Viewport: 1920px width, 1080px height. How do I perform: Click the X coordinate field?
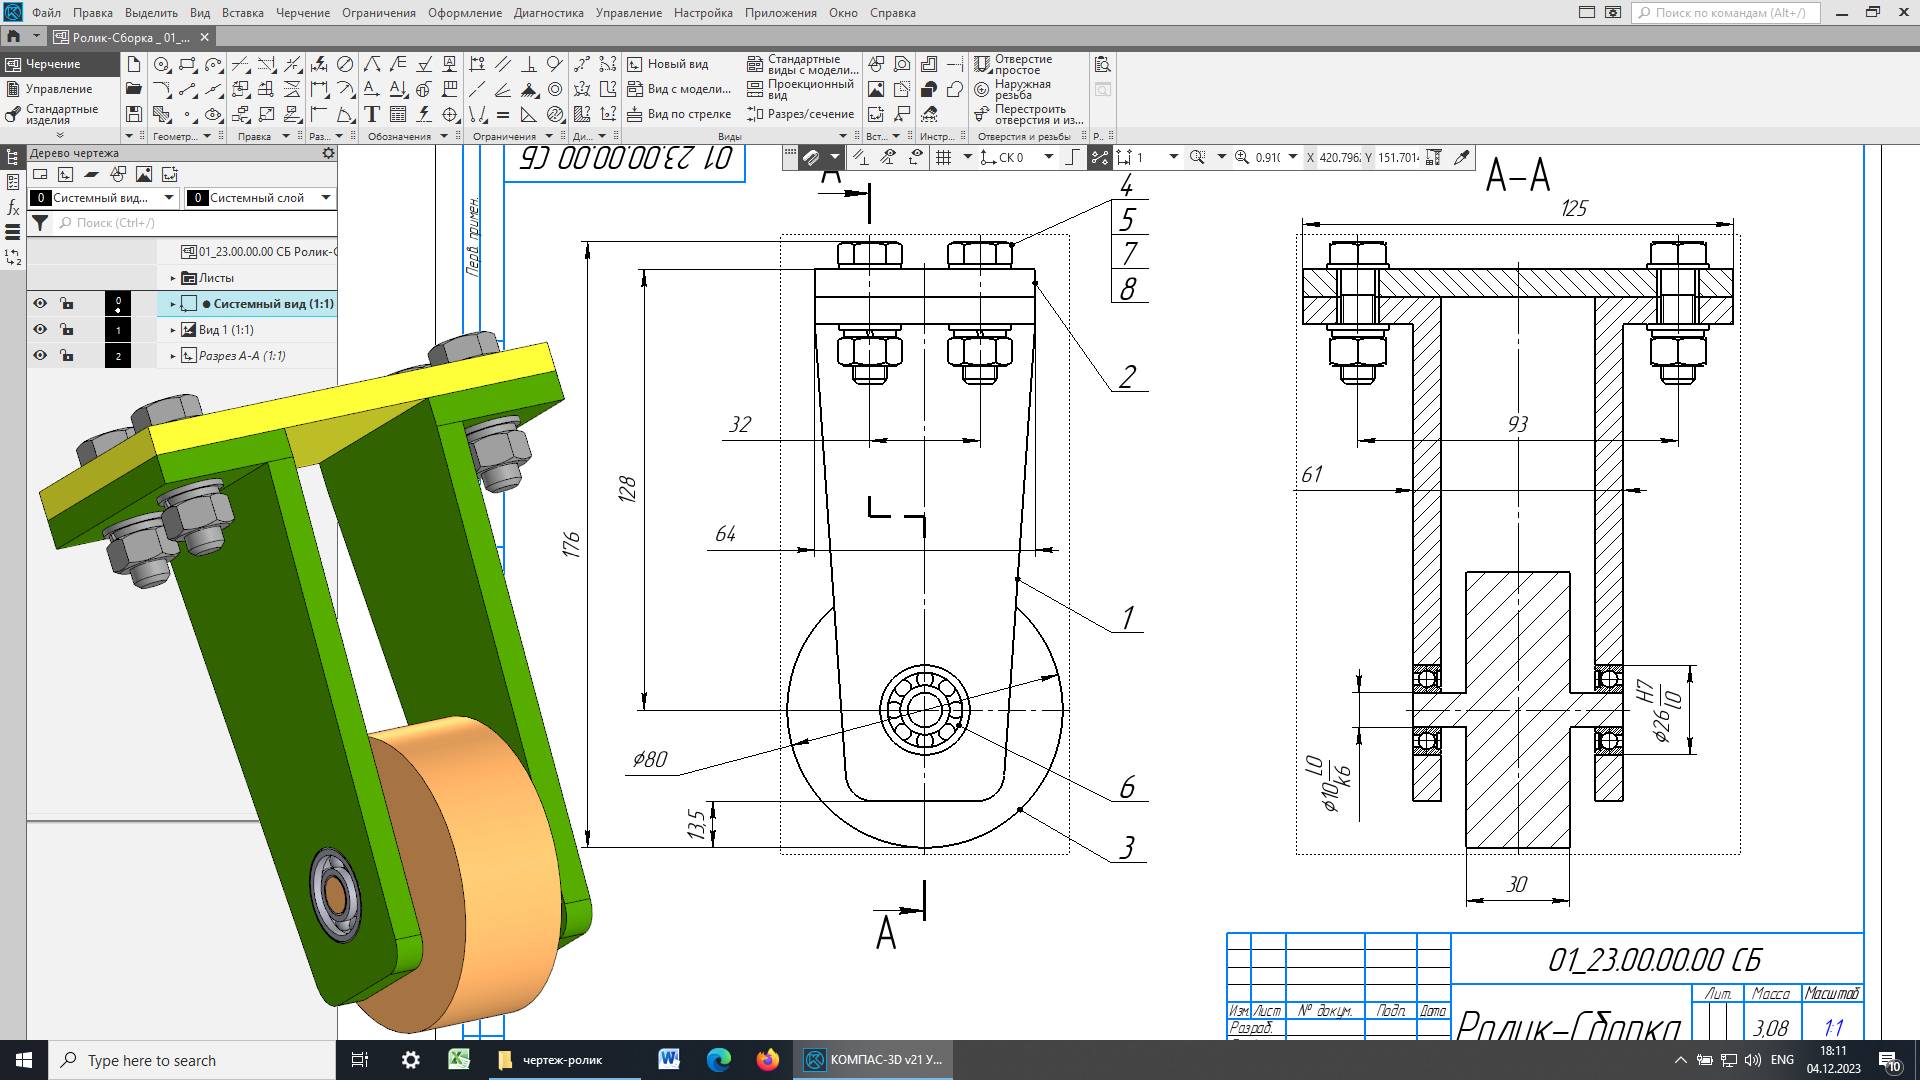(1340, 157)
